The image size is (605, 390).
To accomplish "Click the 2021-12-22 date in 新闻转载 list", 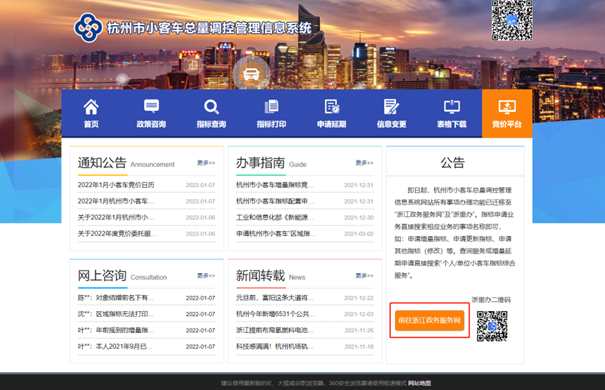I will point(359,298).
